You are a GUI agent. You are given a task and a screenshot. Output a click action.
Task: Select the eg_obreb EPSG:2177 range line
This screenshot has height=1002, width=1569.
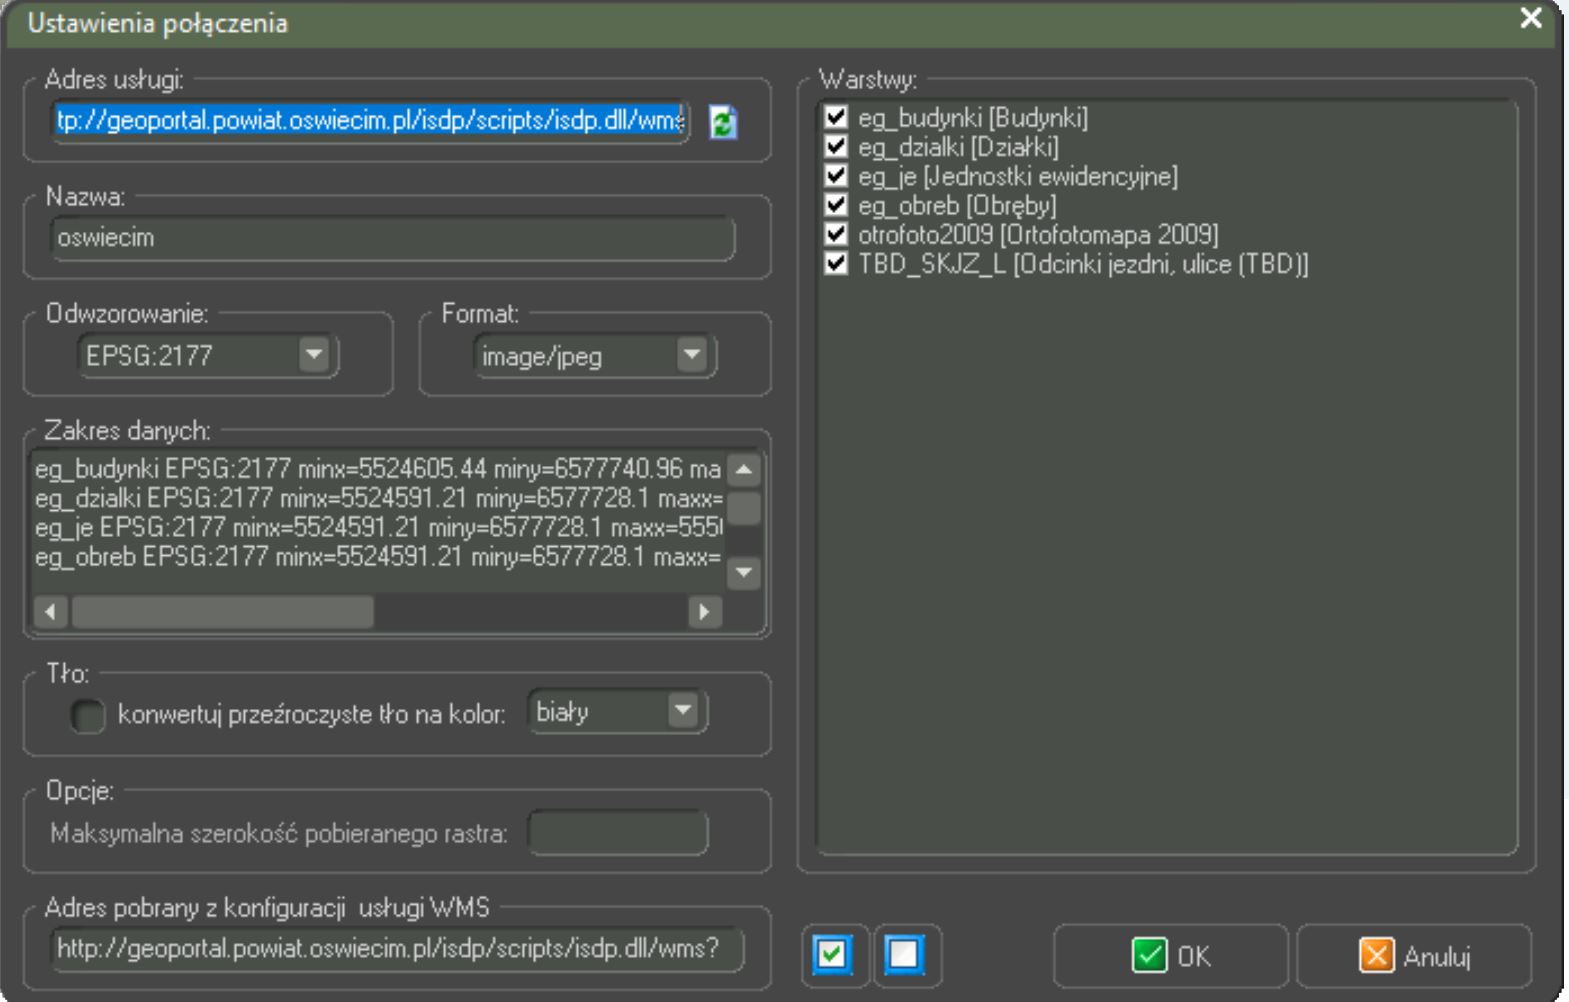tap(378, 557)
